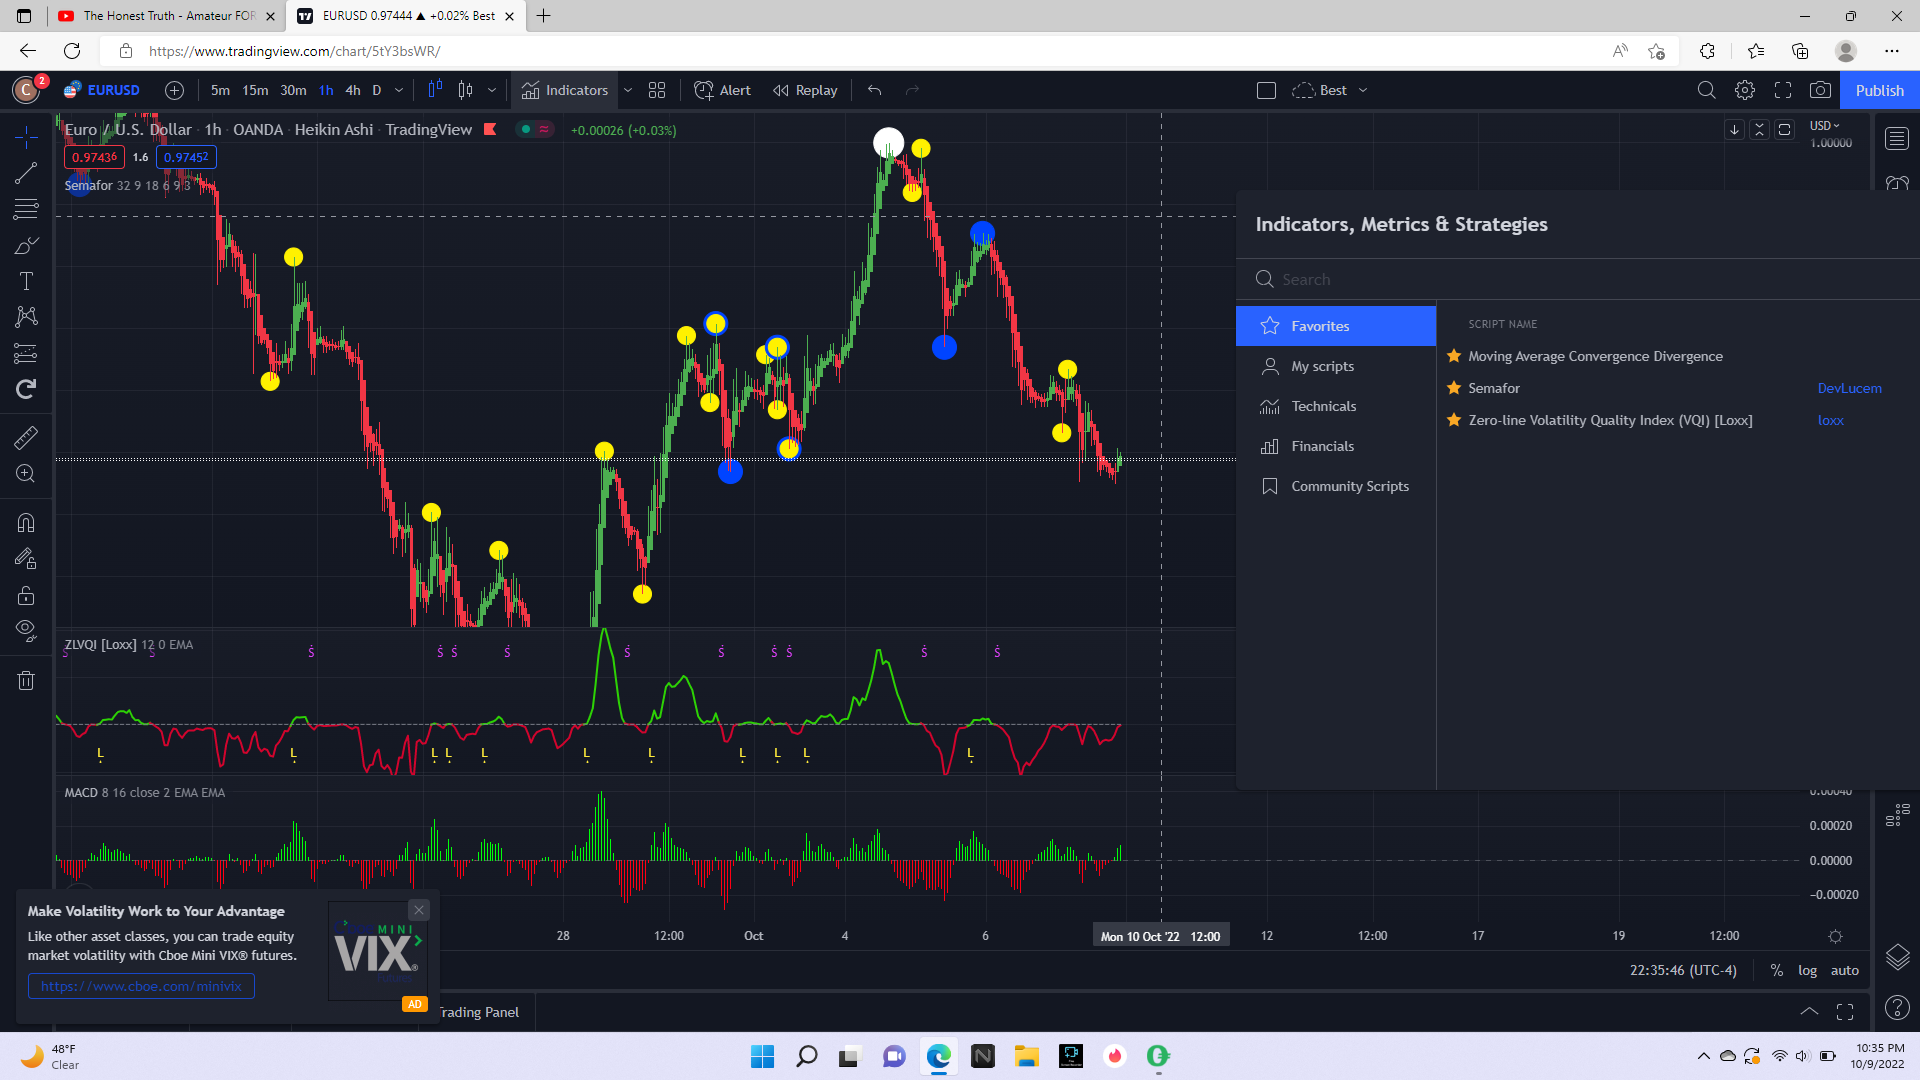Viewport: 1920px width, 1080px height.
Task: Toggle auto scale option
Action: coord(1845,970)
